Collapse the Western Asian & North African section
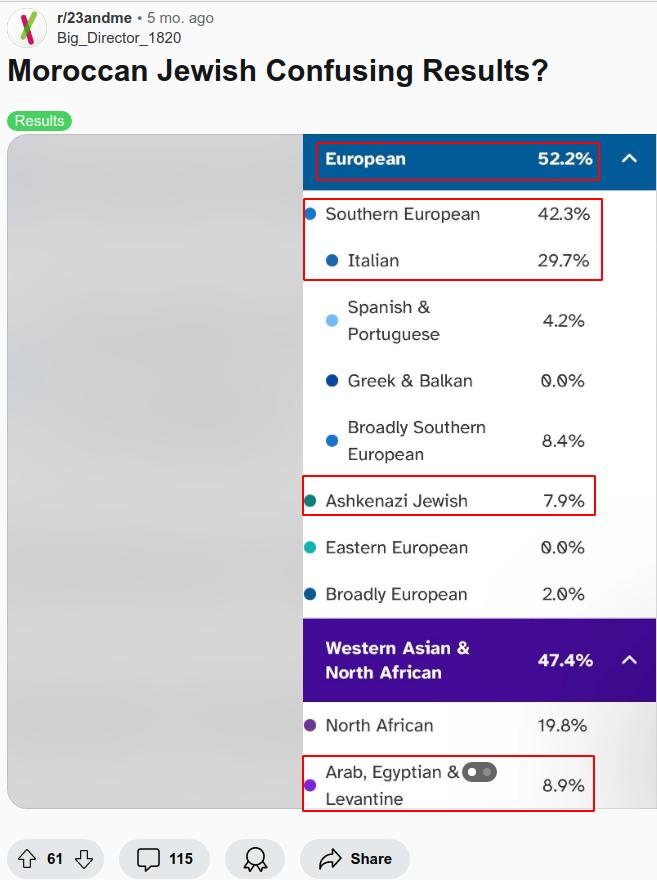The width and height of the screenshot is (657, 880). pos(629,660)
